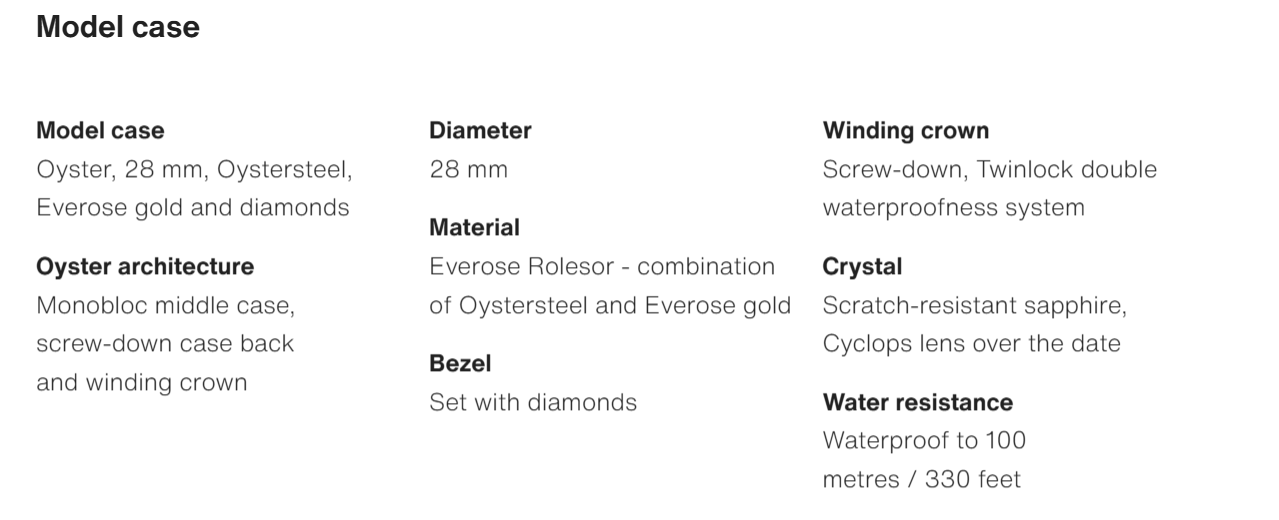
Task: Click the "Diameter" label
Action: pos(480,130)
